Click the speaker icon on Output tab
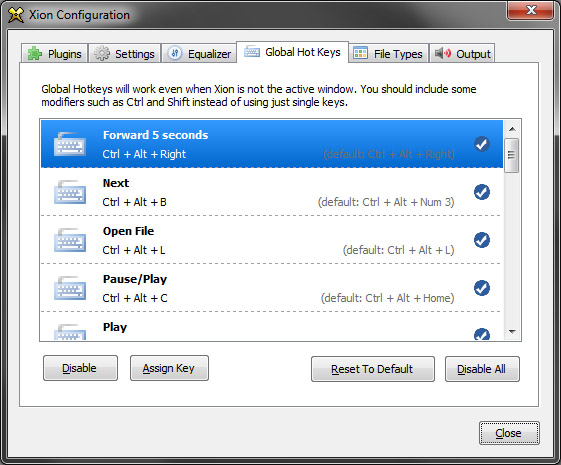The image size is (561, 465). [443, 53]
